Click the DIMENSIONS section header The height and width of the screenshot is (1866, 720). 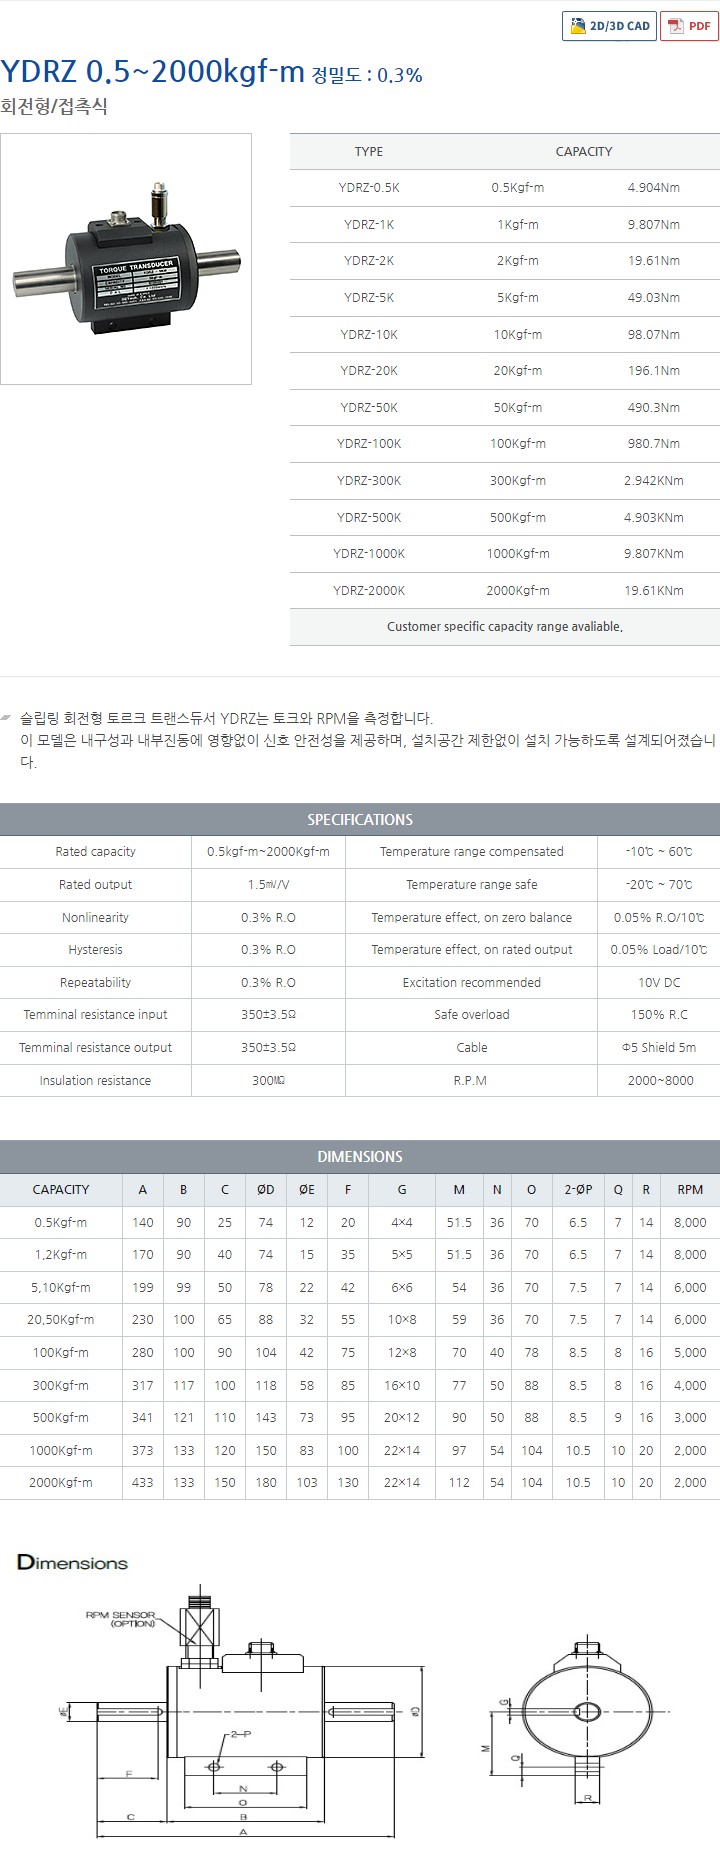pos(360,1157)
